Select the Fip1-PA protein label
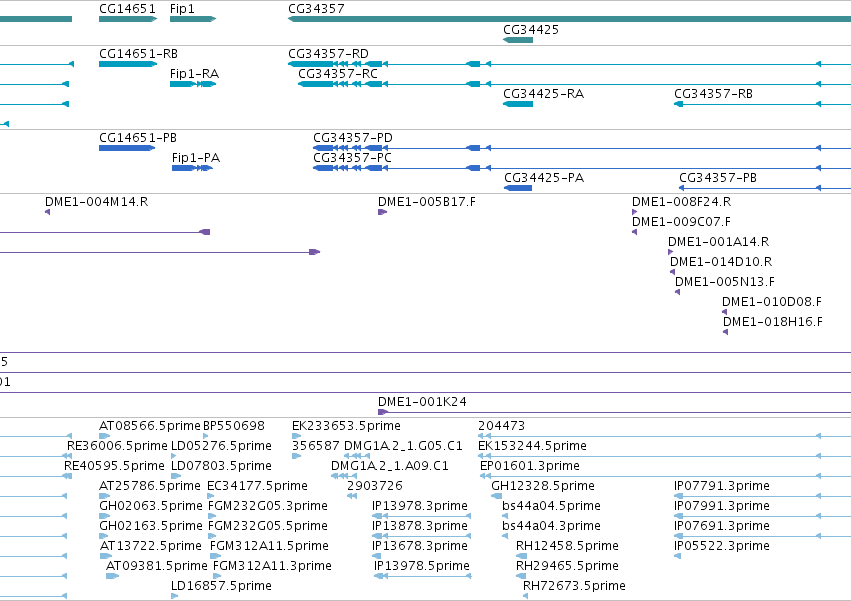The height and width of the screenshot is (601, 851). 196,158
